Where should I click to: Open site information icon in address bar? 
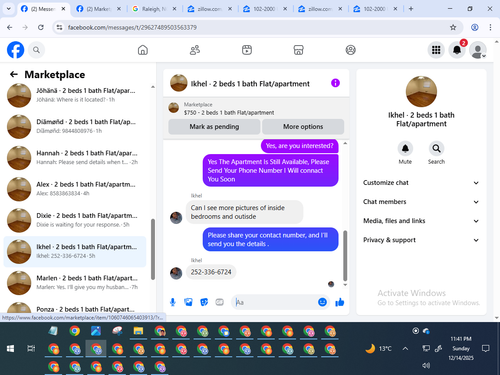tap(59, 27)
